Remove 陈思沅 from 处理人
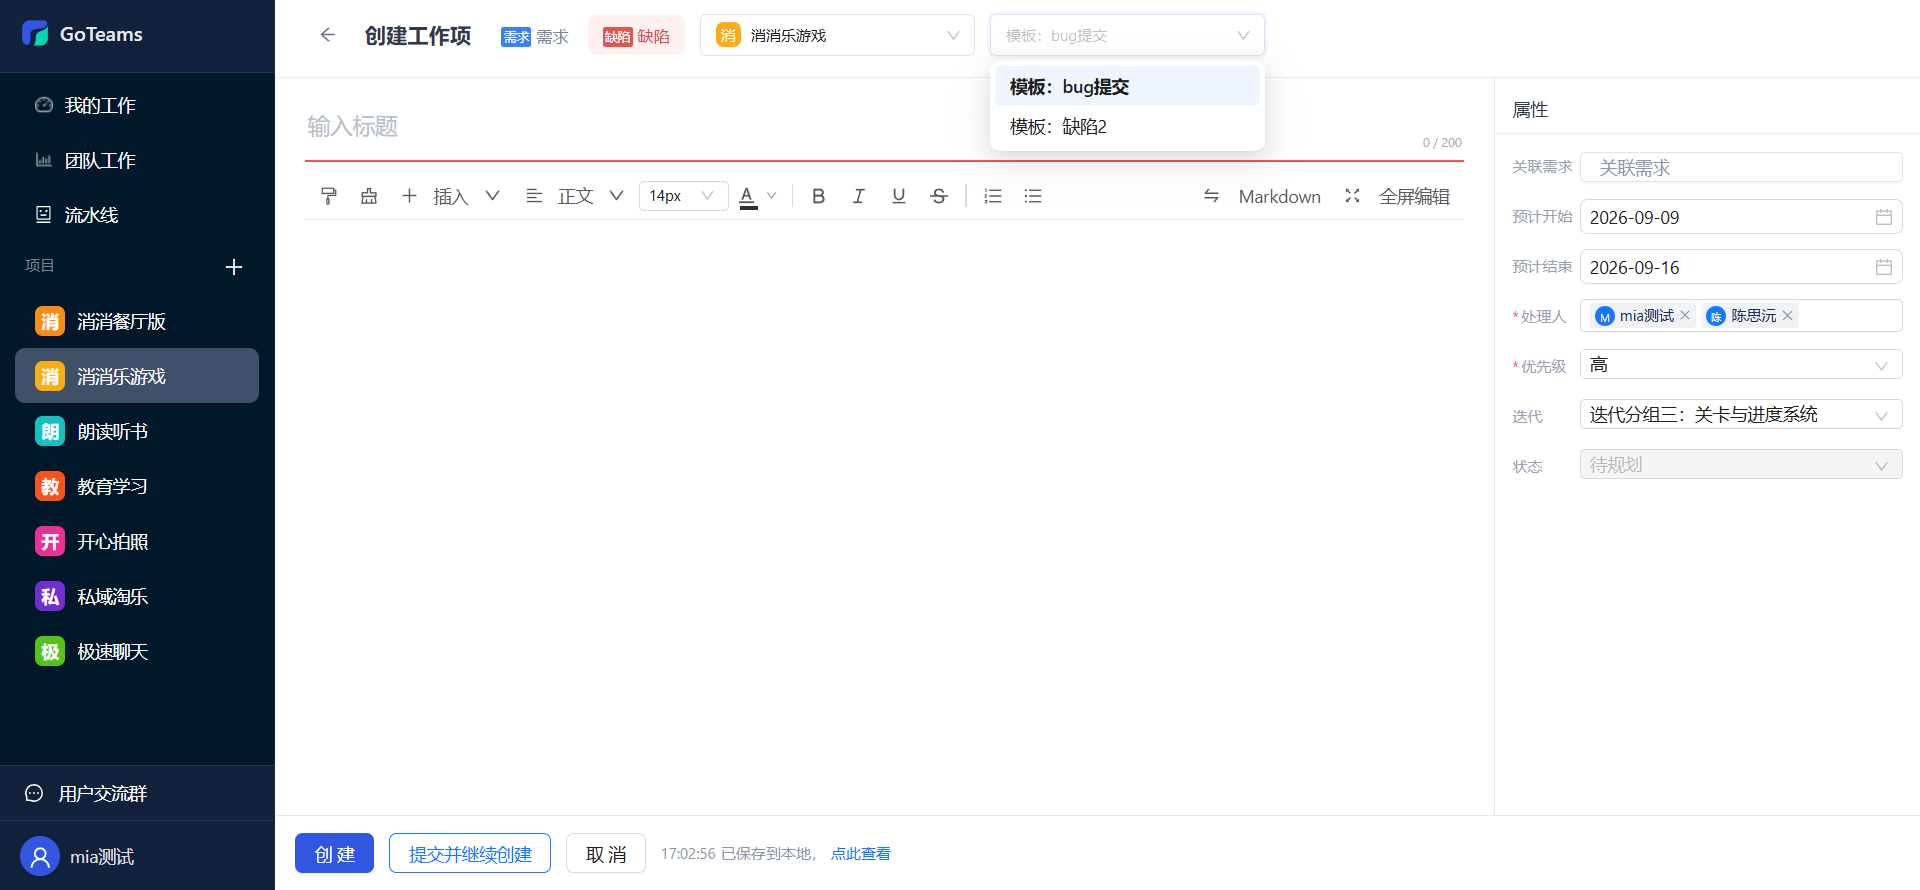The width and height of the screenshot is (1920, 890). [1787, 315]
